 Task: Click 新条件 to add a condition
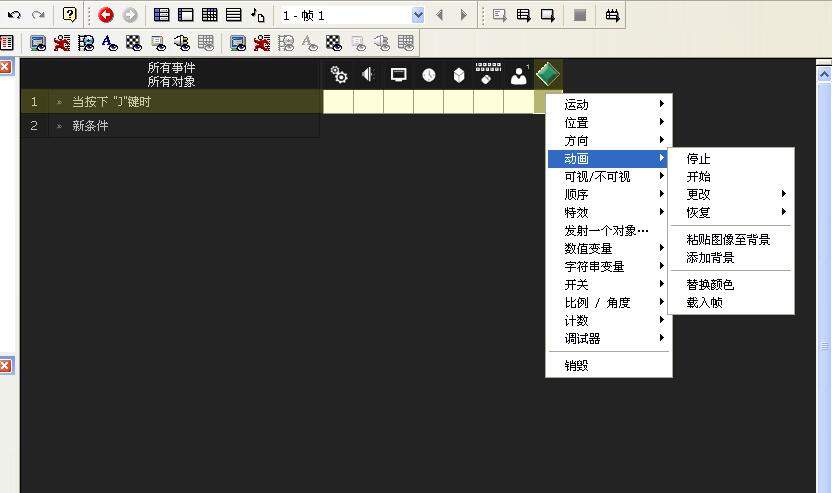click(x=90, y=126)
